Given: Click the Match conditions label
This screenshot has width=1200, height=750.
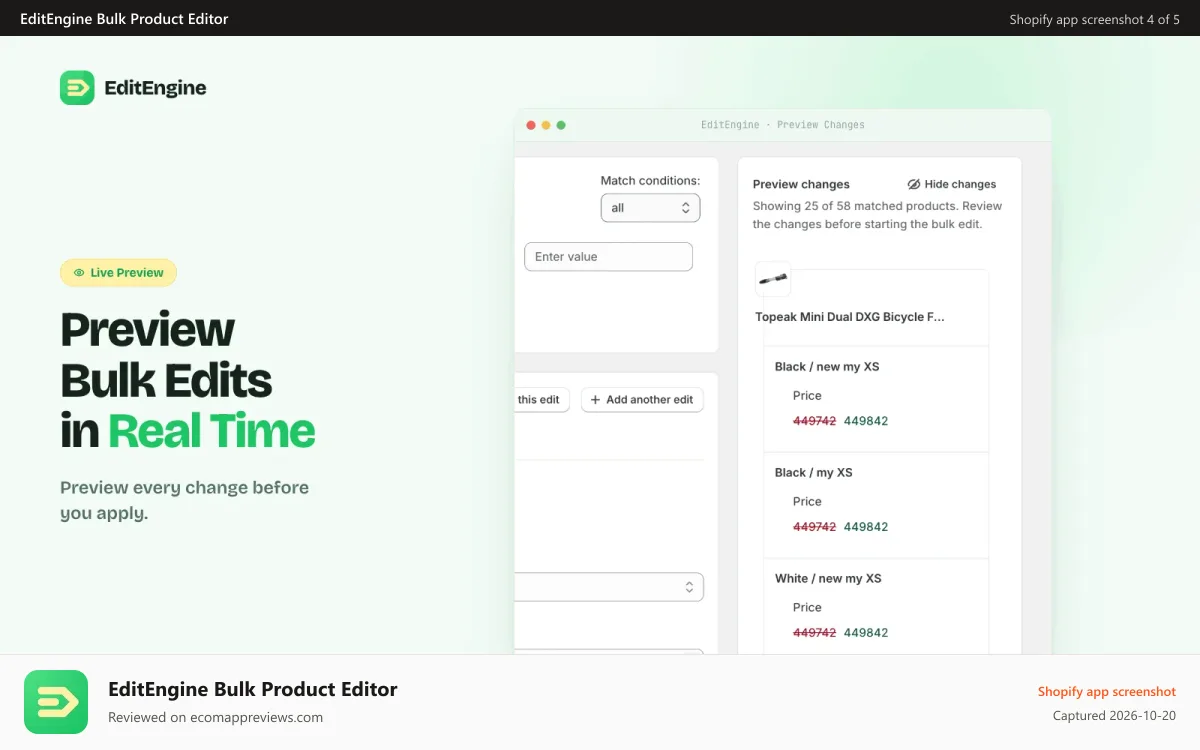Looking at the screenshot, I should pos(650,181).
